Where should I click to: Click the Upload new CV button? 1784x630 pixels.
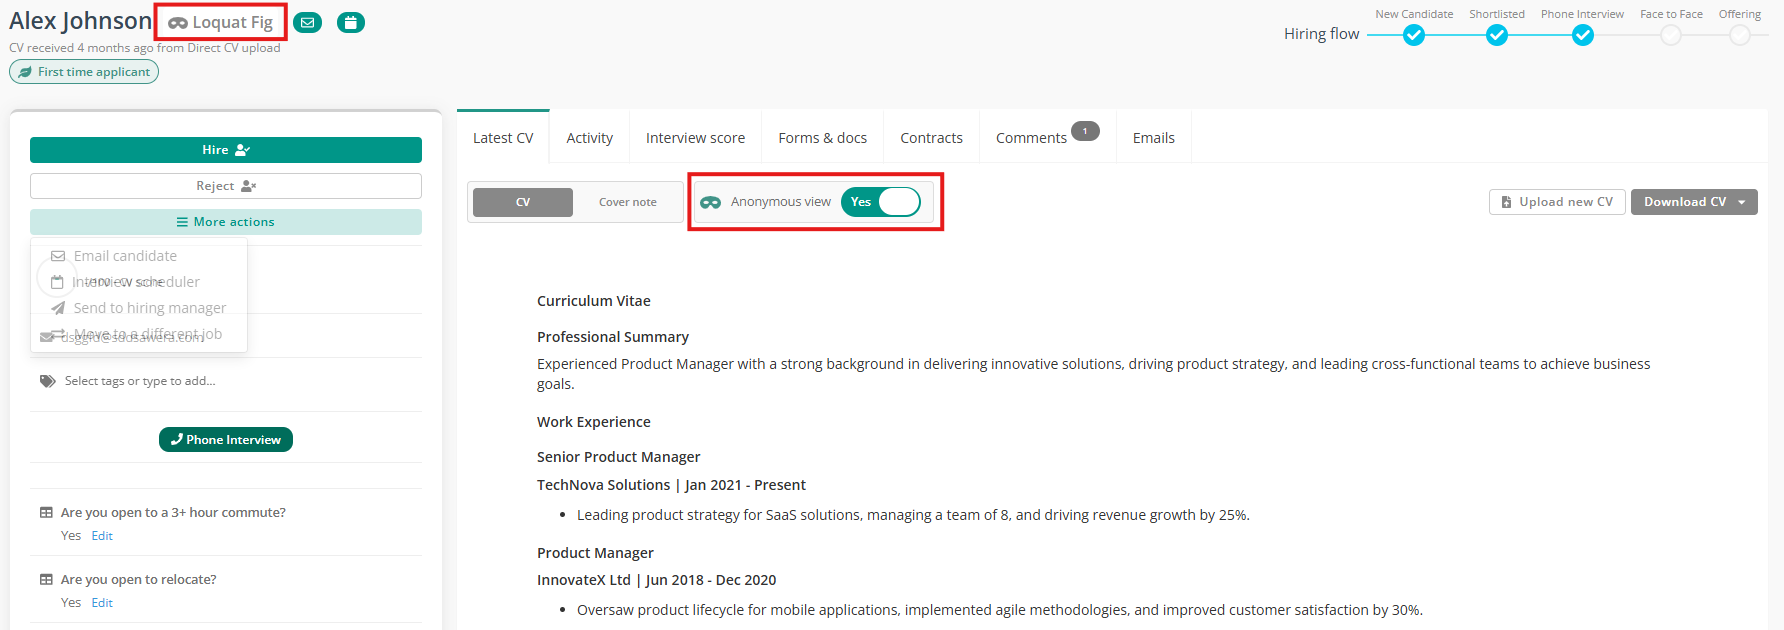pyautogui.click(x=1557, y=202)
